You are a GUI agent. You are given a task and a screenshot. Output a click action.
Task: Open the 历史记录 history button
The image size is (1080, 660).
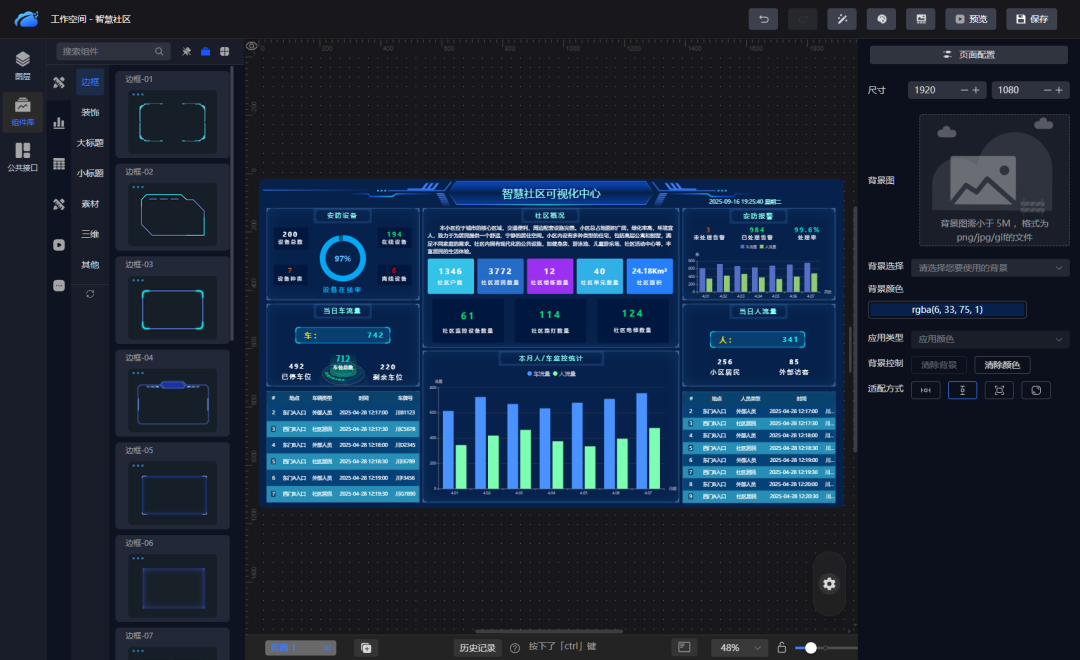pos(477,648)
